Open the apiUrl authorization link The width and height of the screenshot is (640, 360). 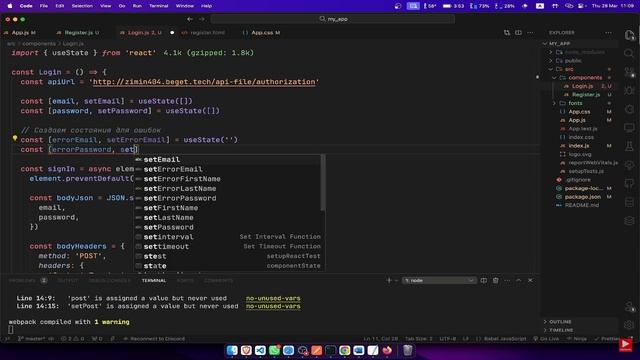pos(204,82)
